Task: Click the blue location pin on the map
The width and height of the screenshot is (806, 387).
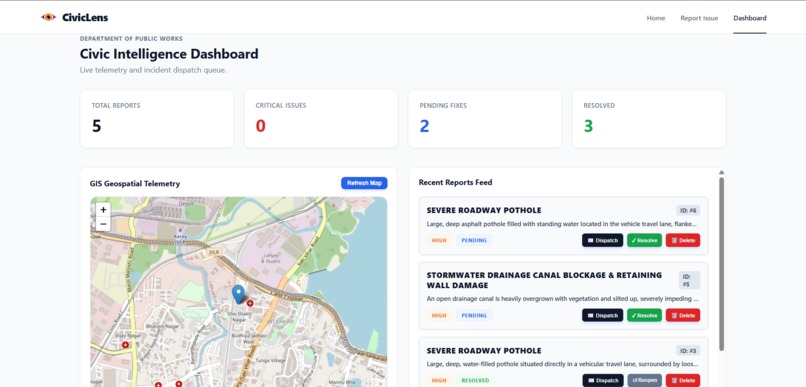Action: tap(238, 294)
